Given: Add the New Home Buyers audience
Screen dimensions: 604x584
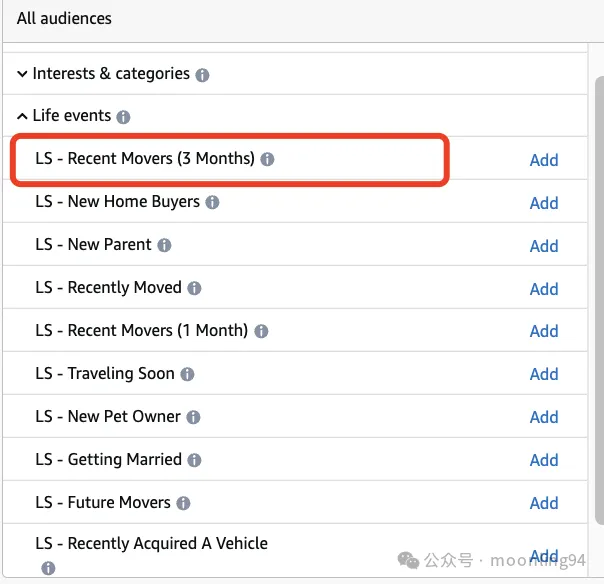Looking at the screenshot, I should (x=544, y=203).
